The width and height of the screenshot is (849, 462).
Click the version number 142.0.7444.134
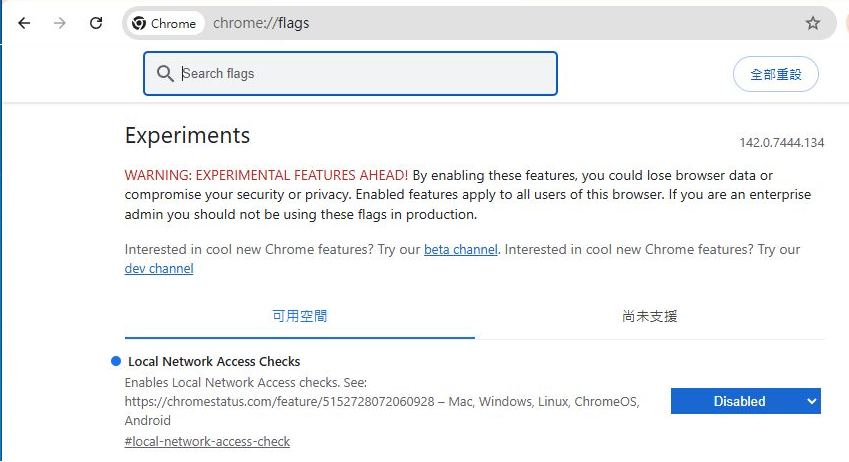[x=781, y=143]
